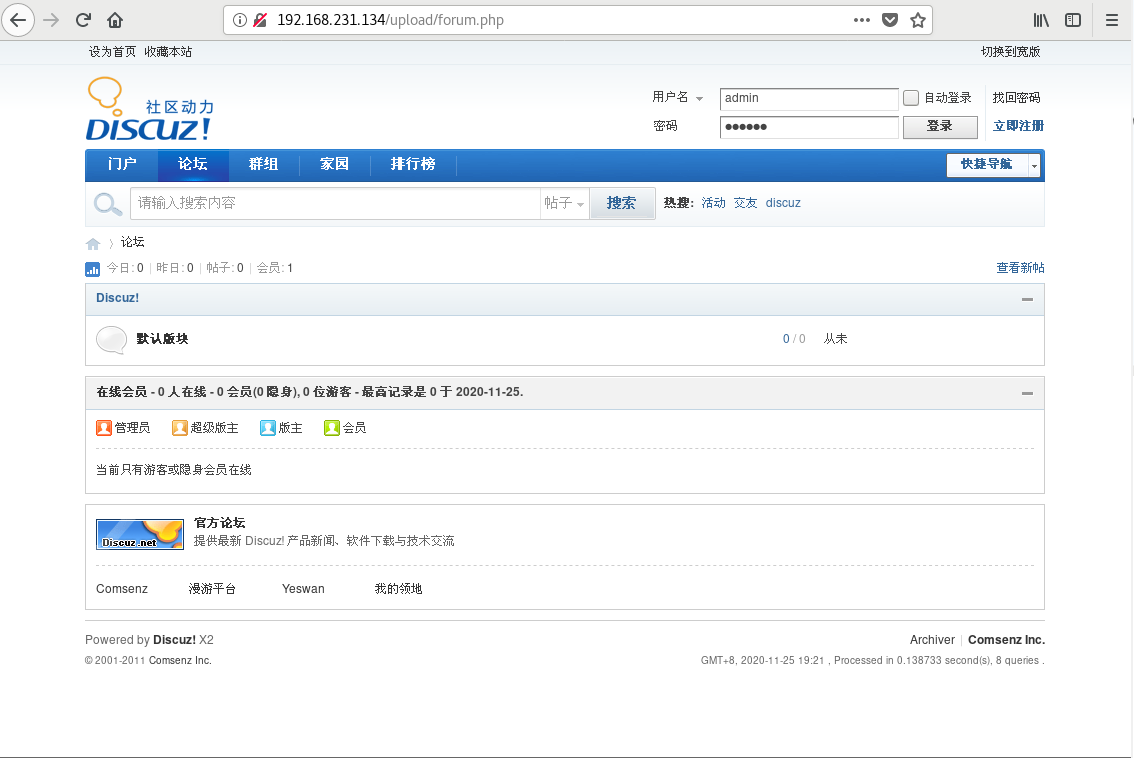Click the magnifier search icon
The image size is (1134, 758).
(x=107, y=202)
